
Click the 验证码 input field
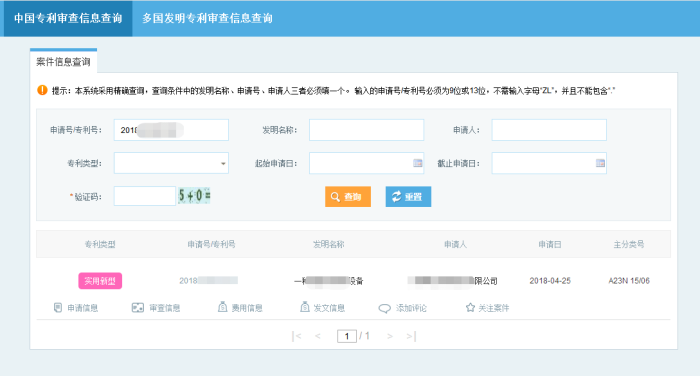145,196
